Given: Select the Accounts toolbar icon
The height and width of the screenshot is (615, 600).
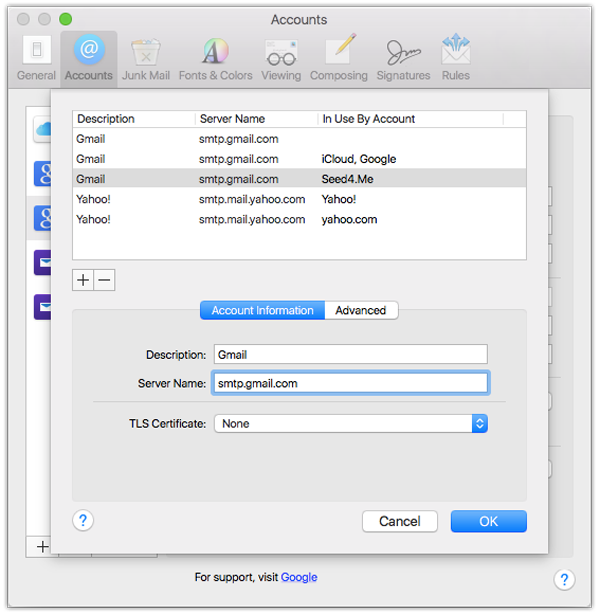Looking at the screenshot, I should [x=89, y=58].
